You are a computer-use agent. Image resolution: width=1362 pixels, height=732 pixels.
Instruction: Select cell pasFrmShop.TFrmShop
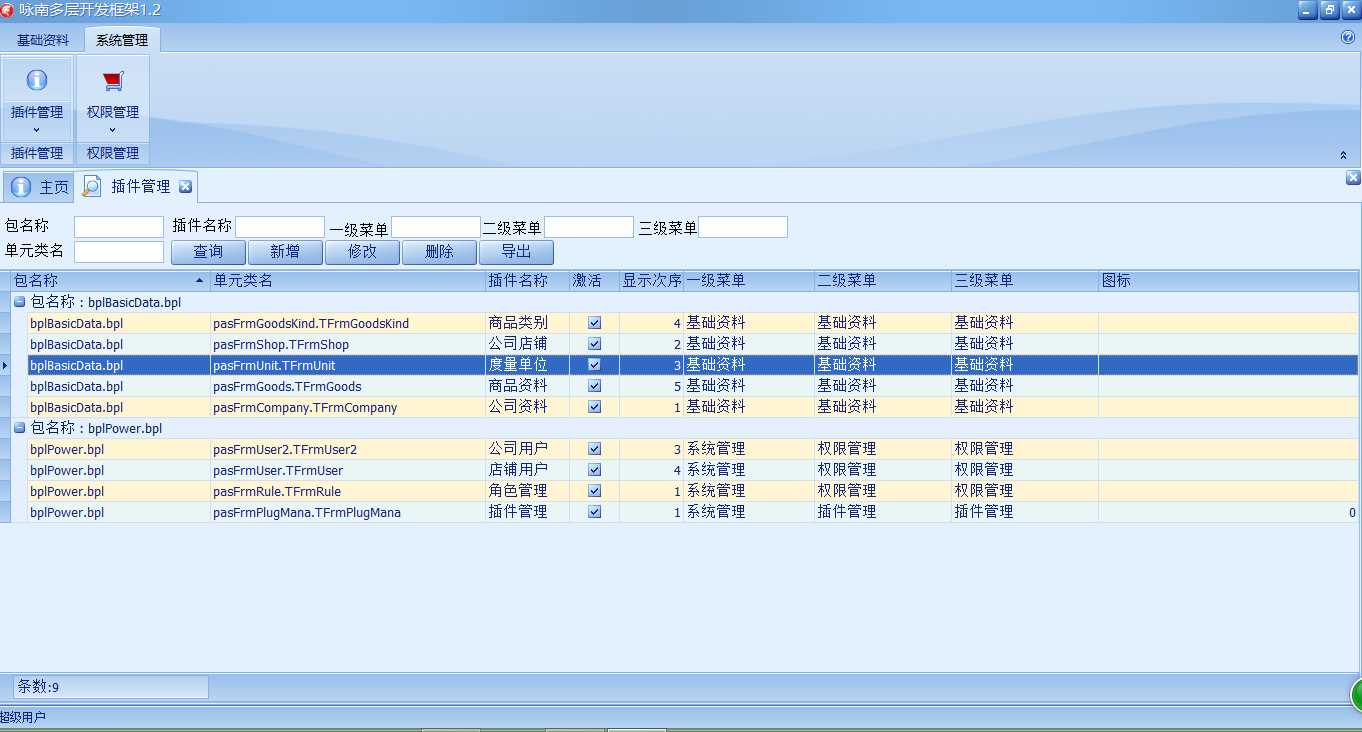(347, 344)
